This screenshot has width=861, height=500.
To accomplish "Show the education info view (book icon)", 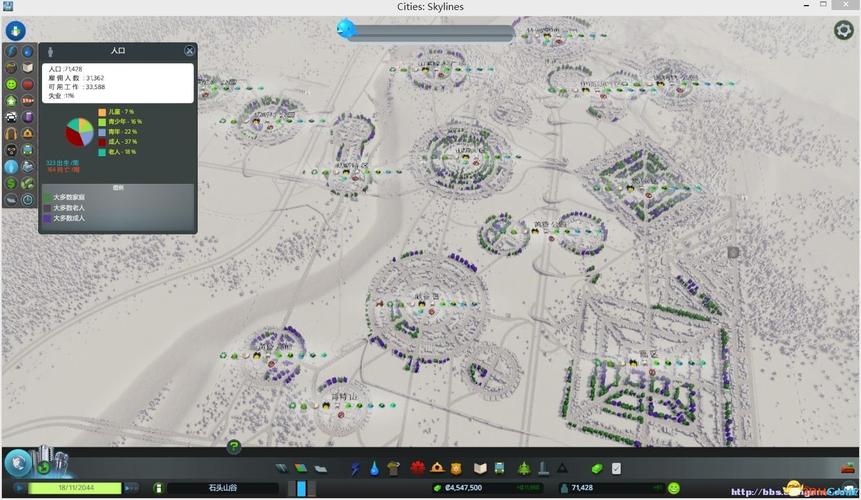I will click(27, 68).
